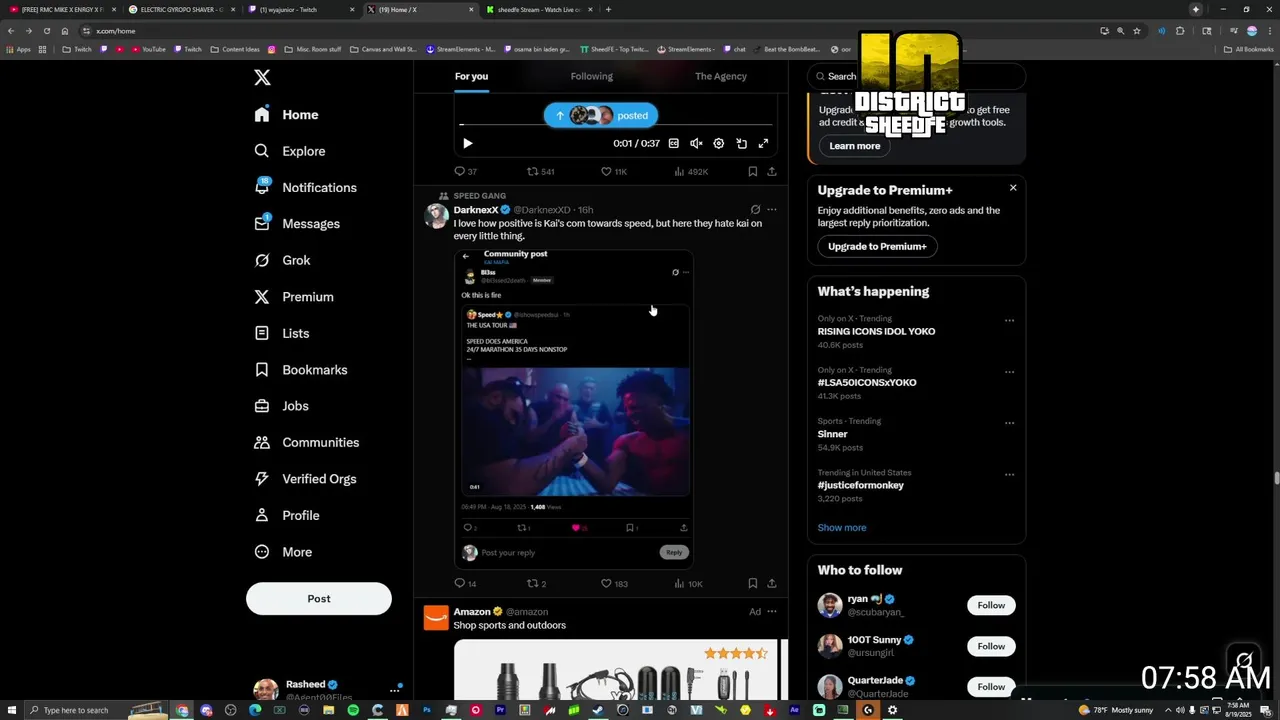Reload the page in browser
Image resolution: width=1280 pixels, height=720 pixels.
coord(46,31)
